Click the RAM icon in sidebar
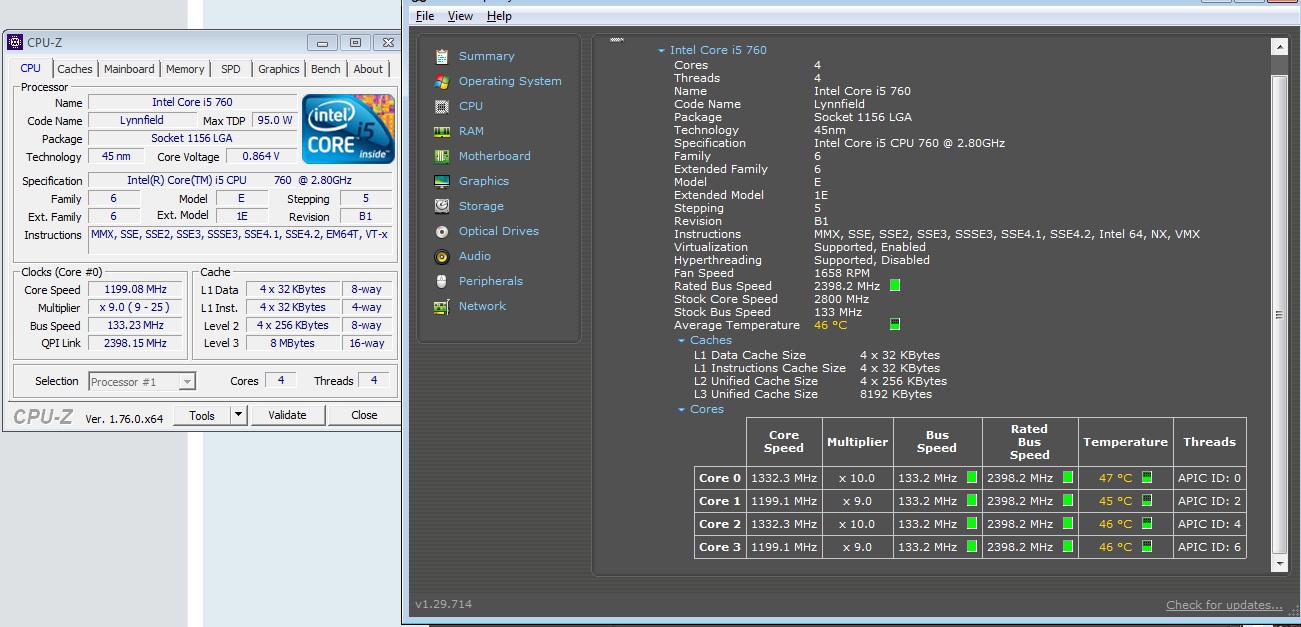Image resolution: width=1301 pixels, height=627 pixels. pyautogui.click(x=442, y=131)
